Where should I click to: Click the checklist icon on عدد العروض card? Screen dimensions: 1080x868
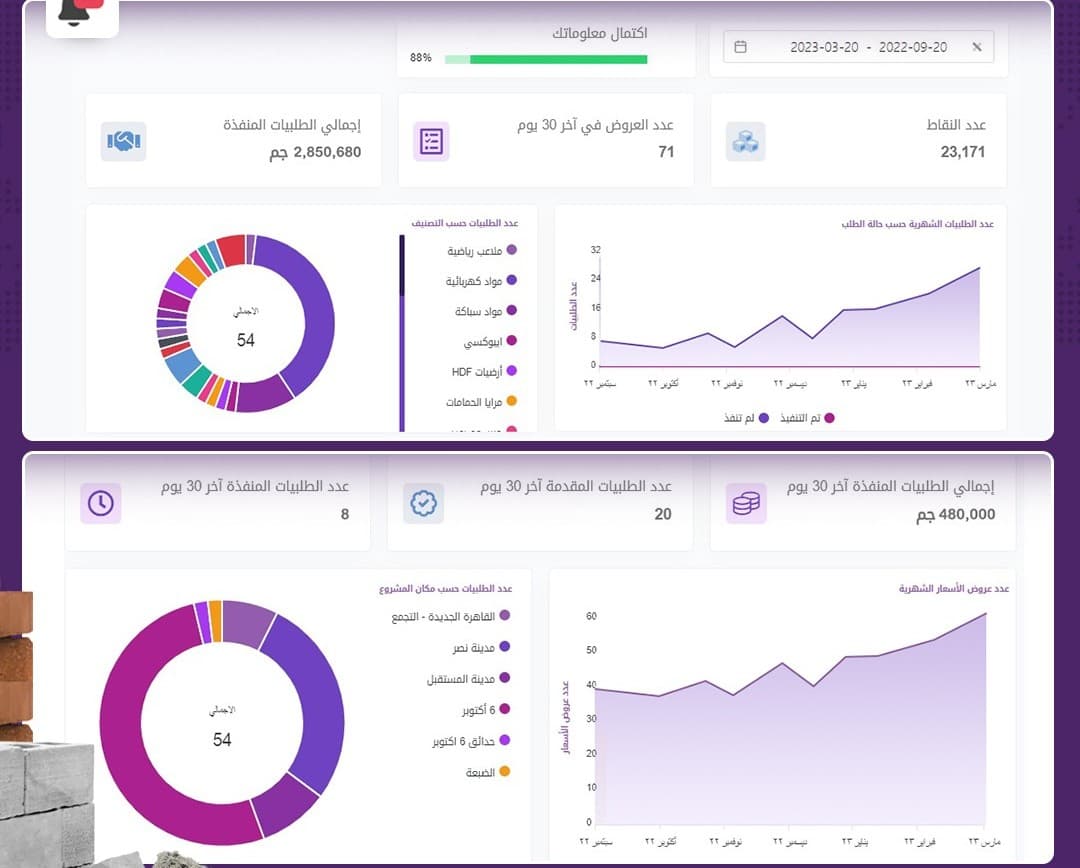click(431, 141)
